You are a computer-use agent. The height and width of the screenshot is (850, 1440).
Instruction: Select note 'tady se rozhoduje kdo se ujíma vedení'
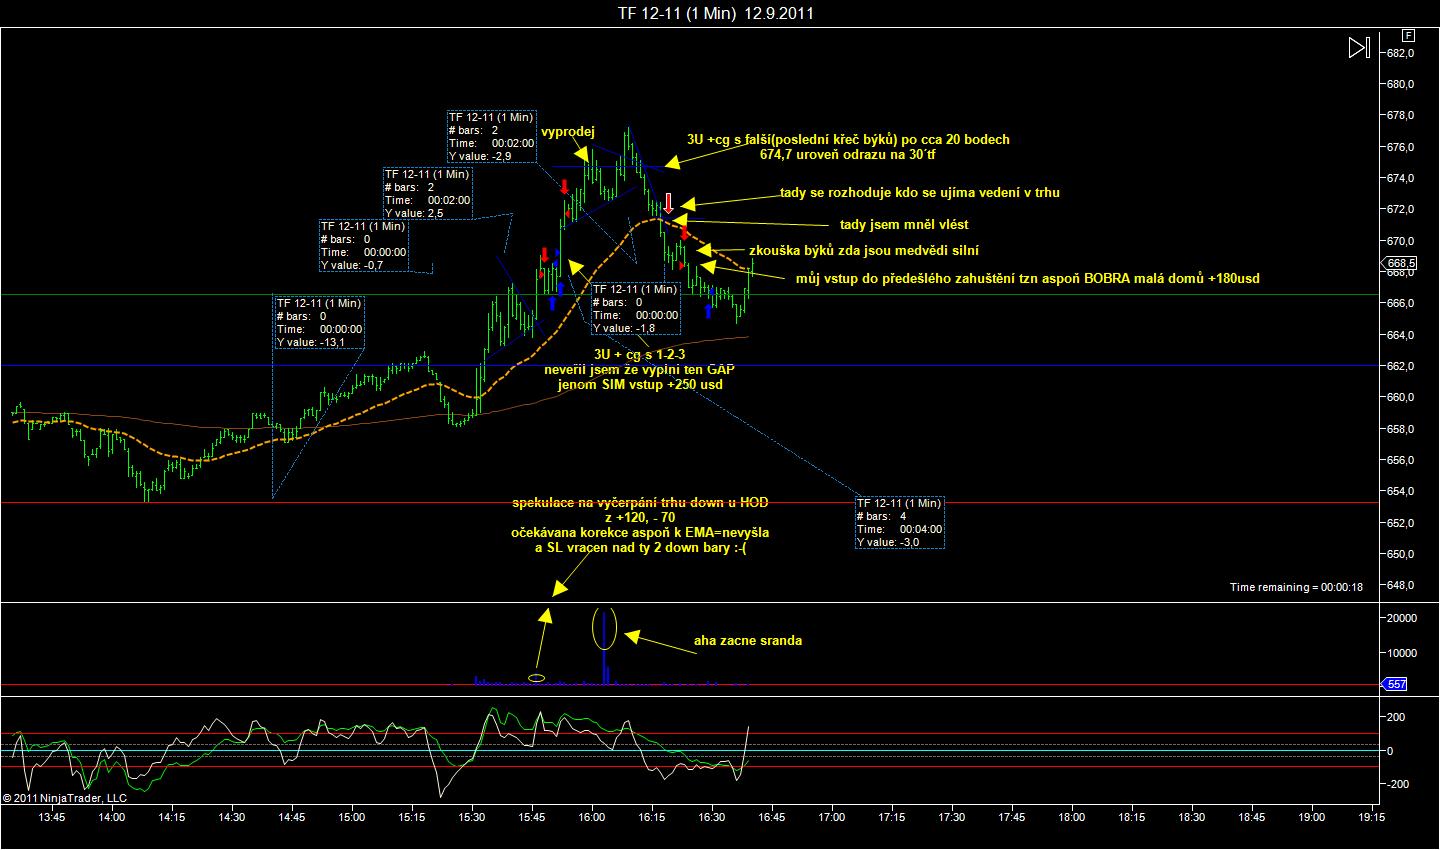(x=919, y=192)
